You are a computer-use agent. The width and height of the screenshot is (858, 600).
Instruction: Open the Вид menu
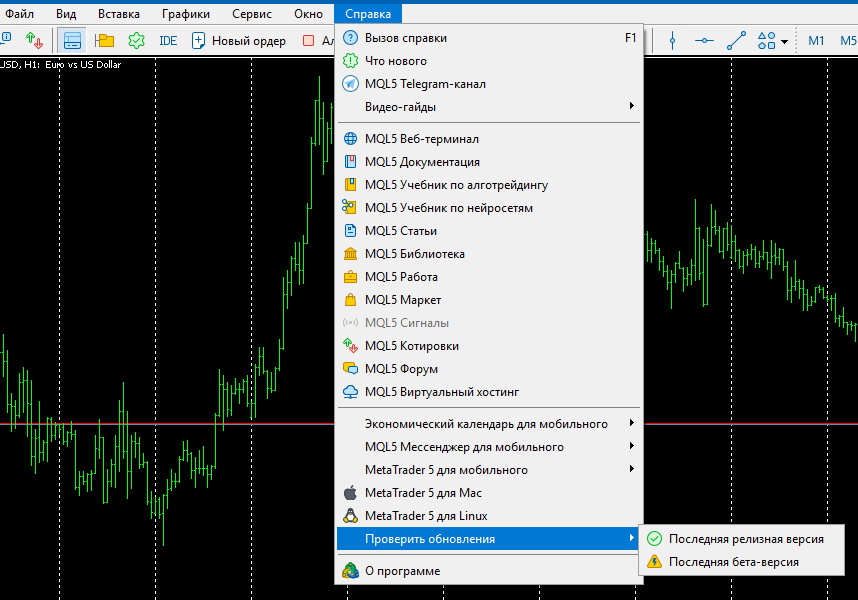click(x=66, y=14)
